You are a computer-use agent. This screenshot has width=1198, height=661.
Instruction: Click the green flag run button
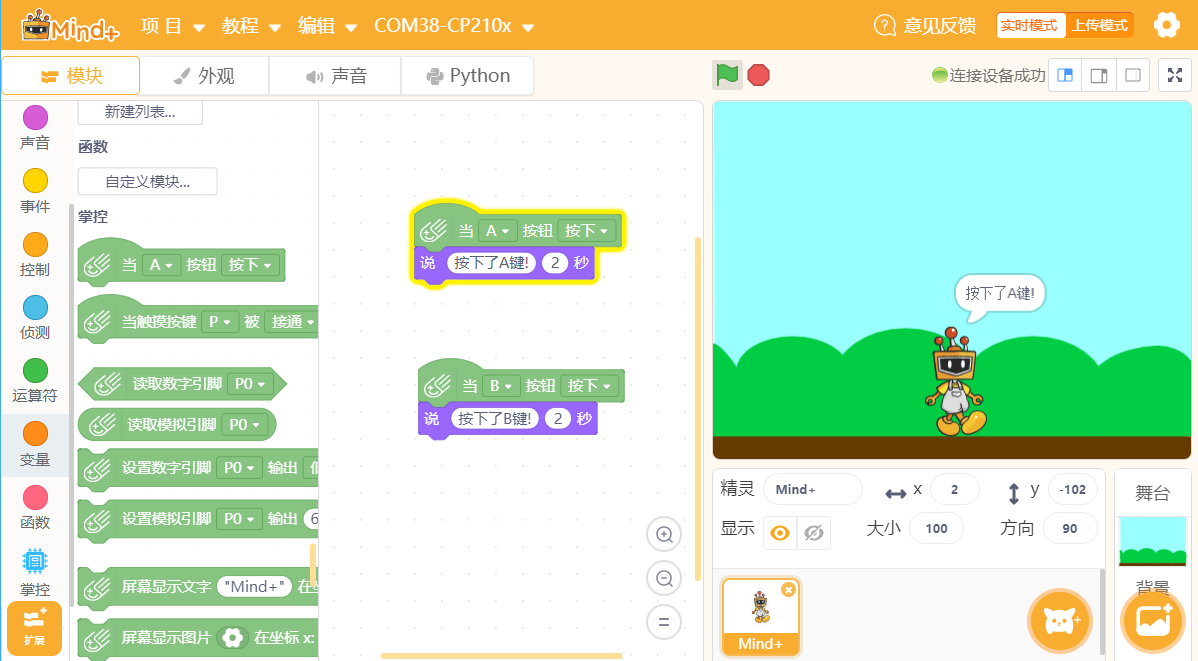[x=727, y=75]
